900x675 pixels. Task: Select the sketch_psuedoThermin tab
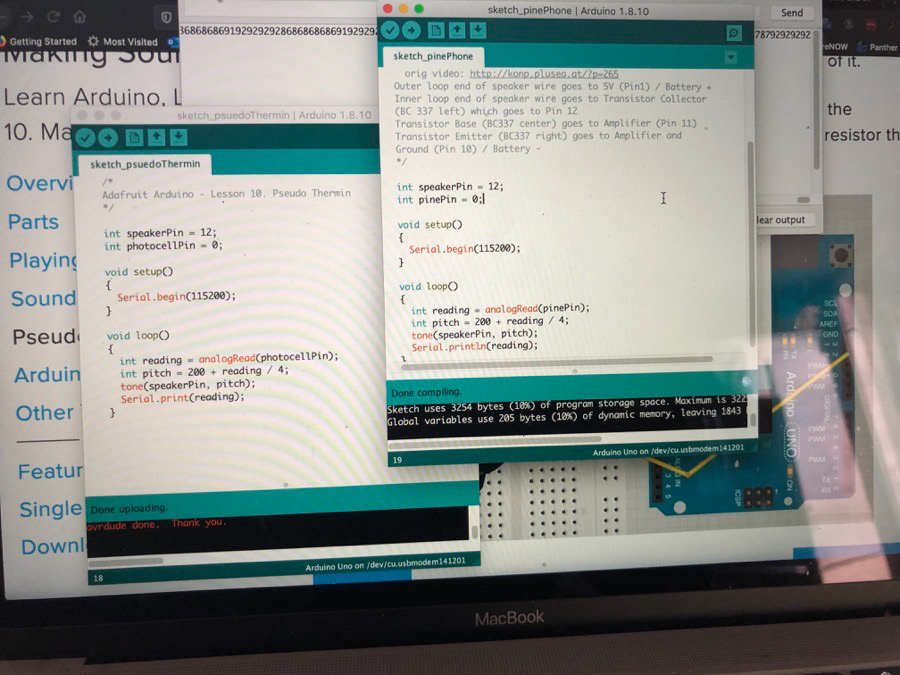coord(145,164)
